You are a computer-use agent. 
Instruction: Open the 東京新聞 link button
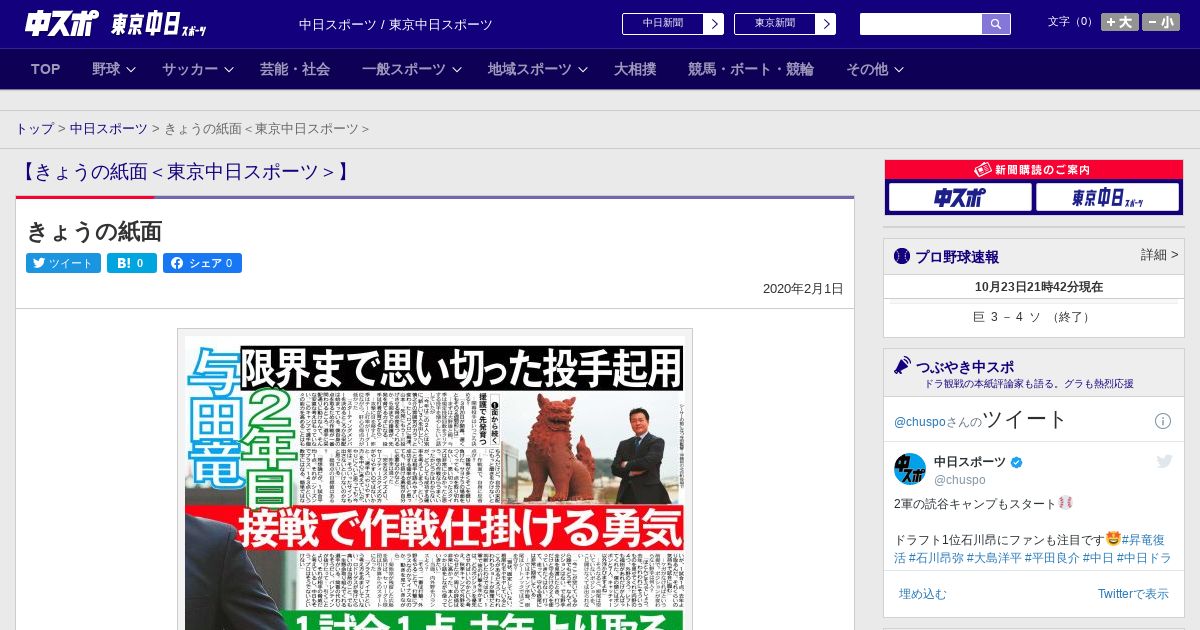(775, 23)
